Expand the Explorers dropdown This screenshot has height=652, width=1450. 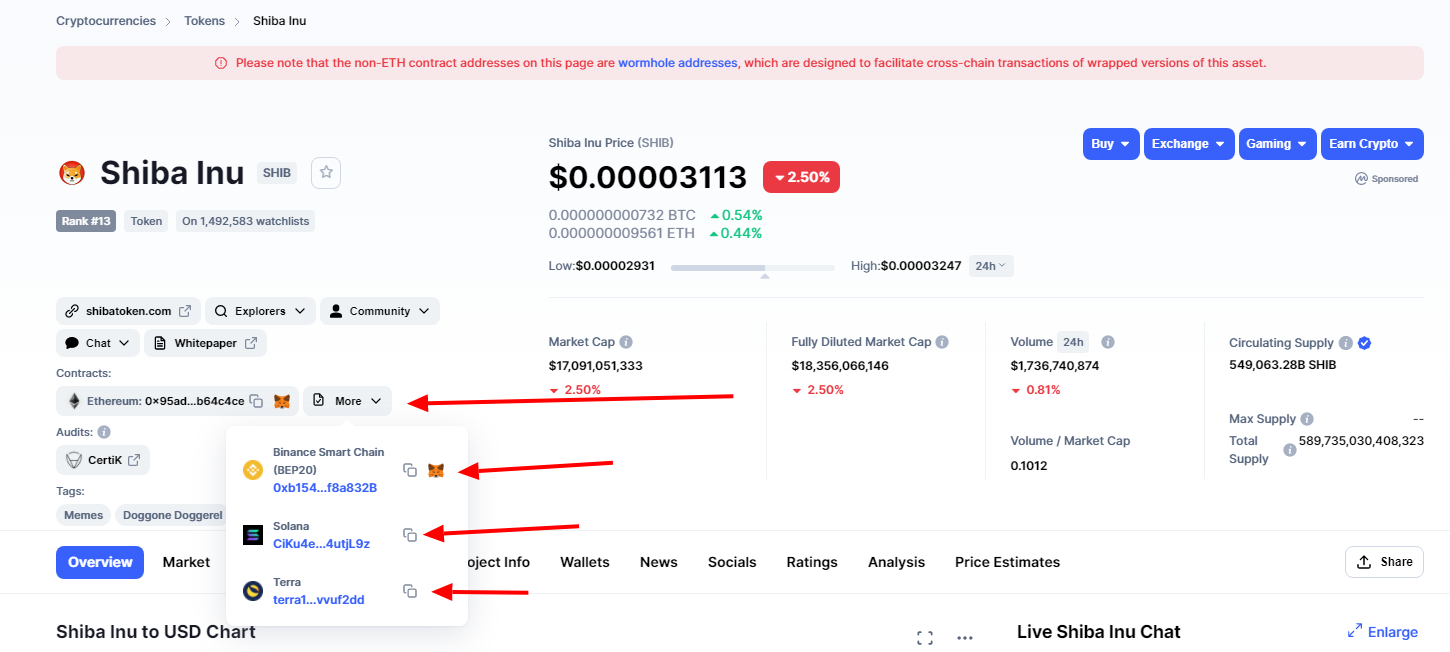pos(260,311)
